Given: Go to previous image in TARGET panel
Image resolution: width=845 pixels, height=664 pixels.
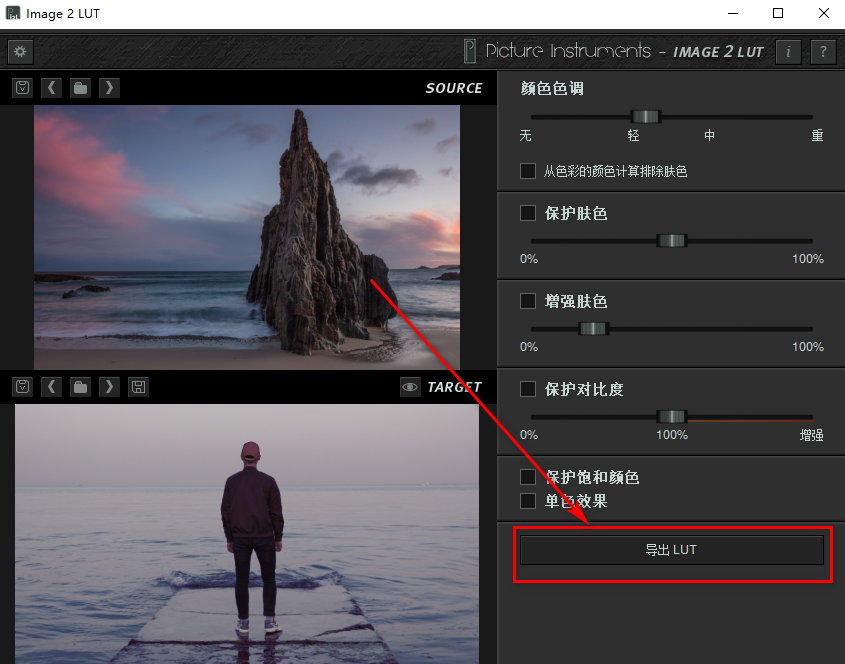Looking at the screenshot, I should pyautogui.click(x=51, y=386).
